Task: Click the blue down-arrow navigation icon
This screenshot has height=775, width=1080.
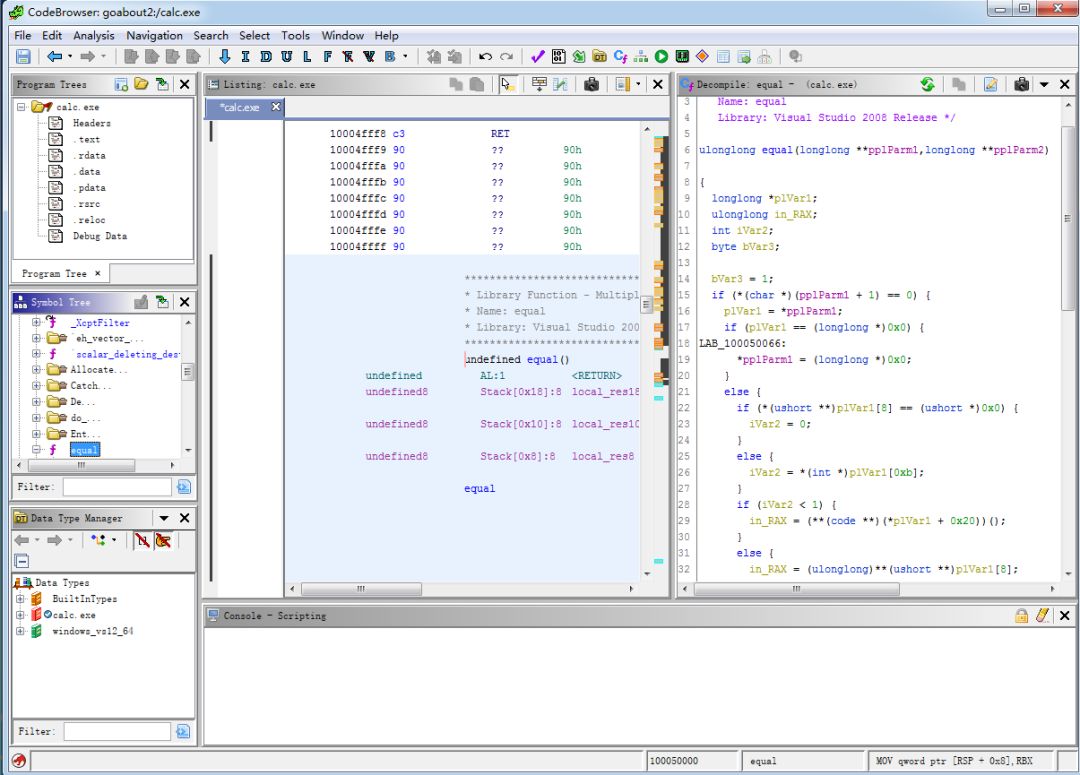Action: point(225,57)
